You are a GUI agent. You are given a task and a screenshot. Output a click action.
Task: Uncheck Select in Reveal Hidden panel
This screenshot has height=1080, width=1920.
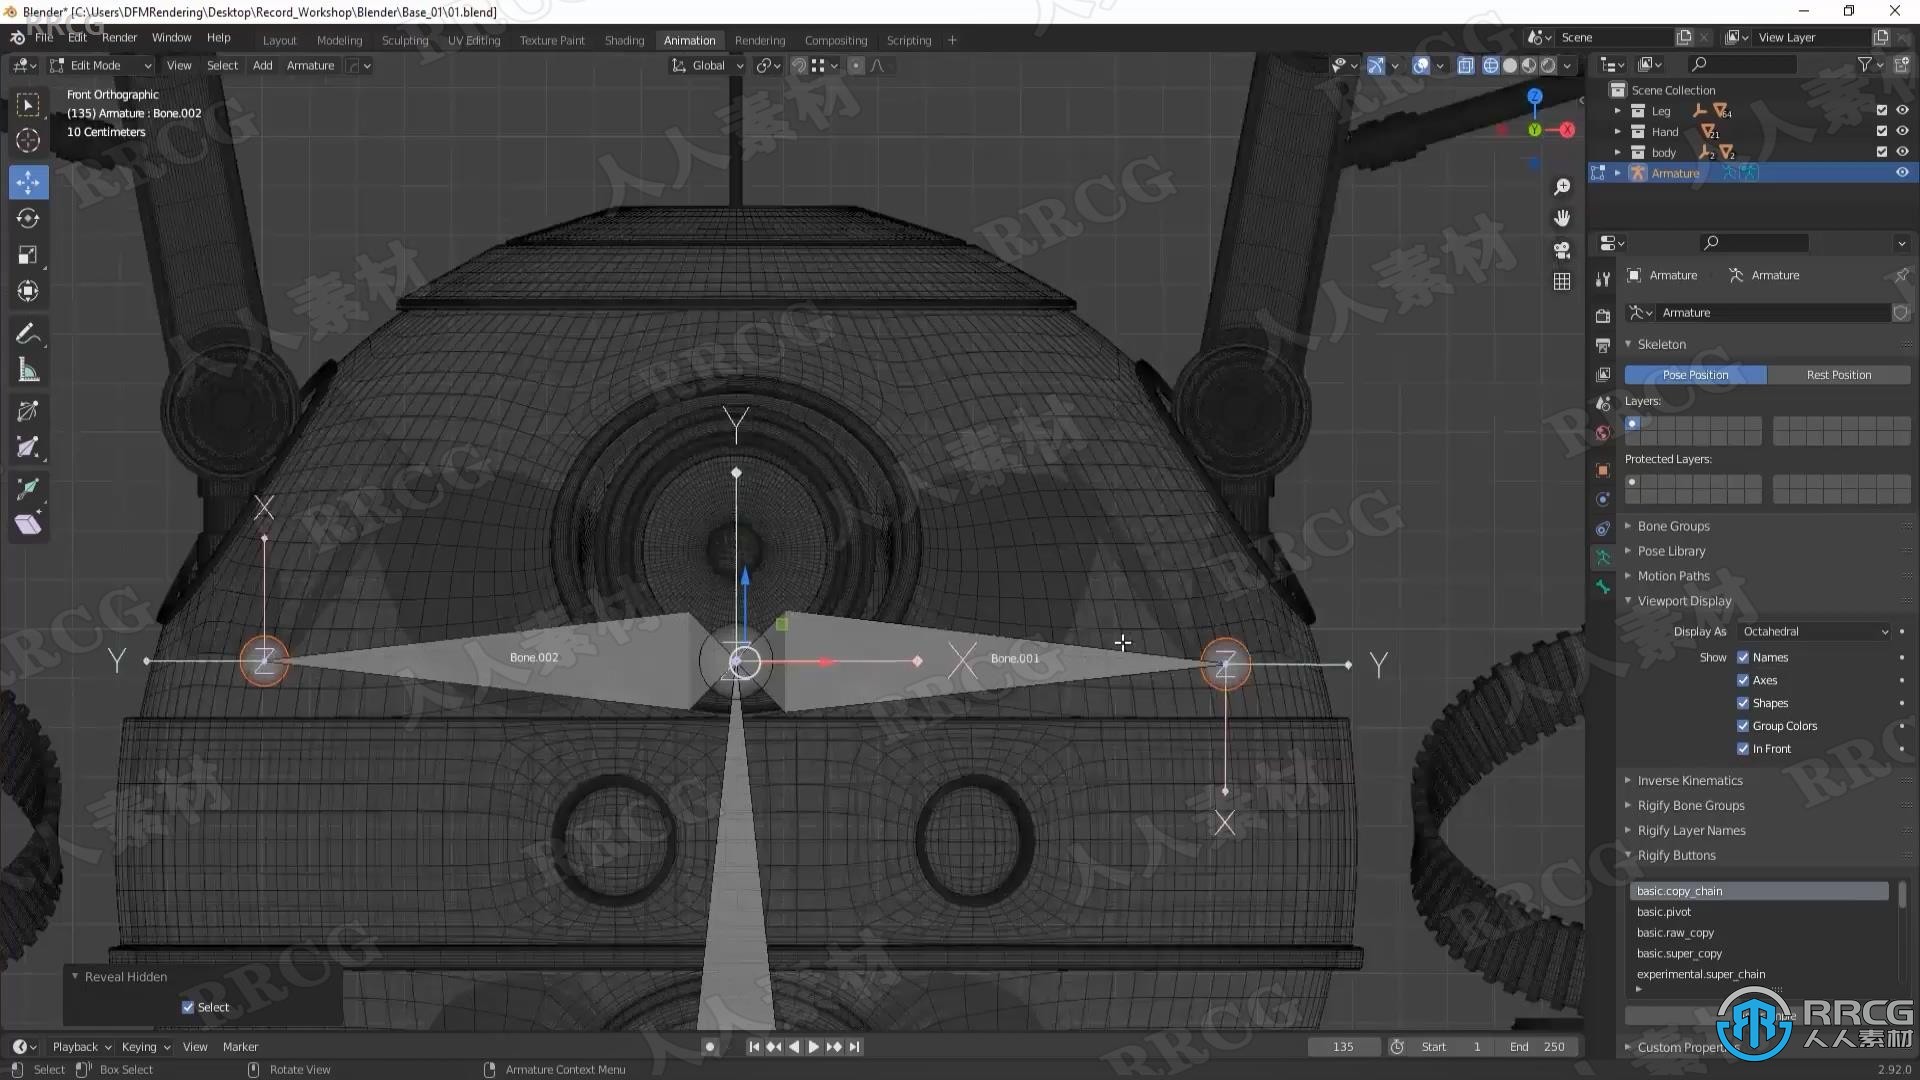click(188, 1007)
